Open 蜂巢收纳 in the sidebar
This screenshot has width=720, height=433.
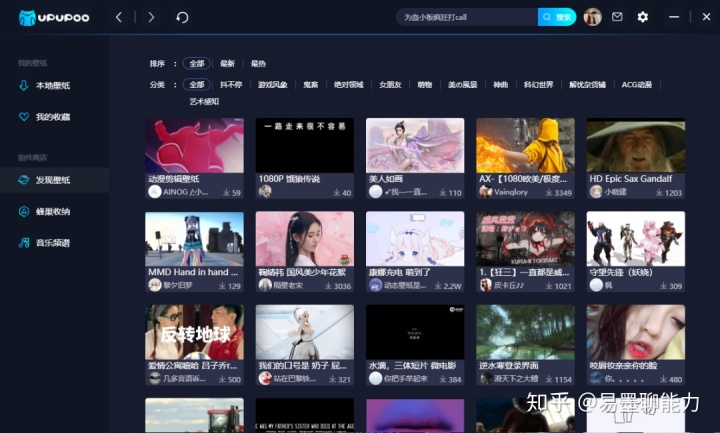tap(53, 211)
